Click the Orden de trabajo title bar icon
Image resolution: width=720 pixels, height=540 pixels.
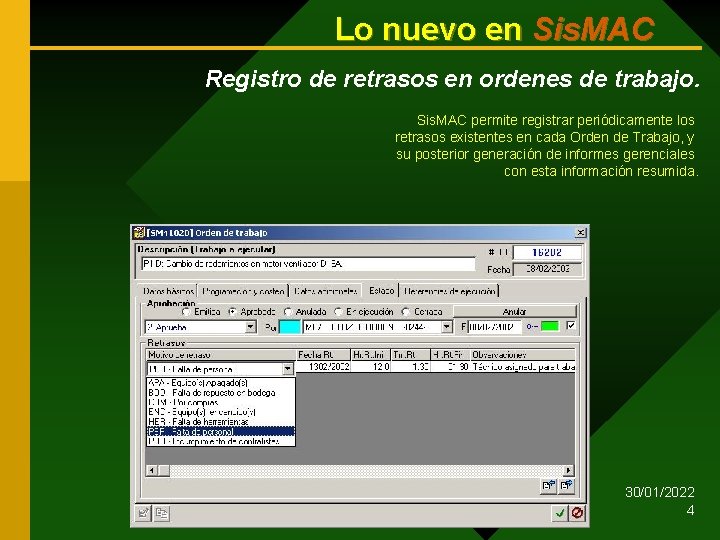point(139,233)
